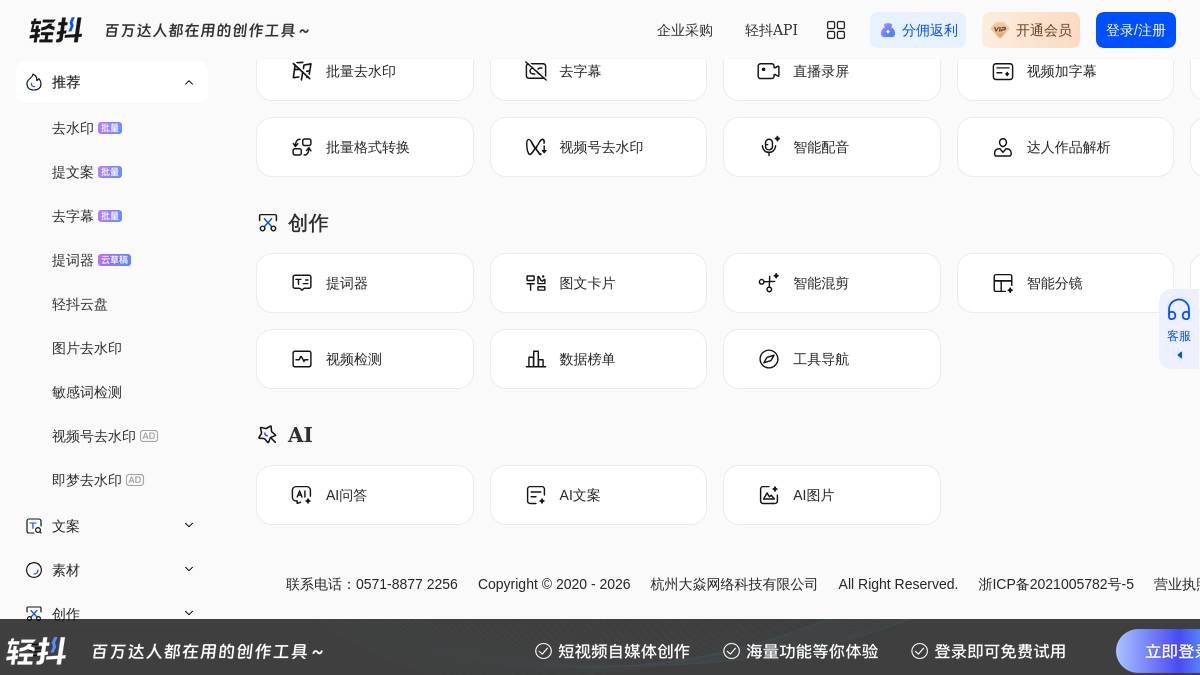1200x675 pixels.
Task: Click the 工具导航 compass icon
Action: (x=769, y=359)
